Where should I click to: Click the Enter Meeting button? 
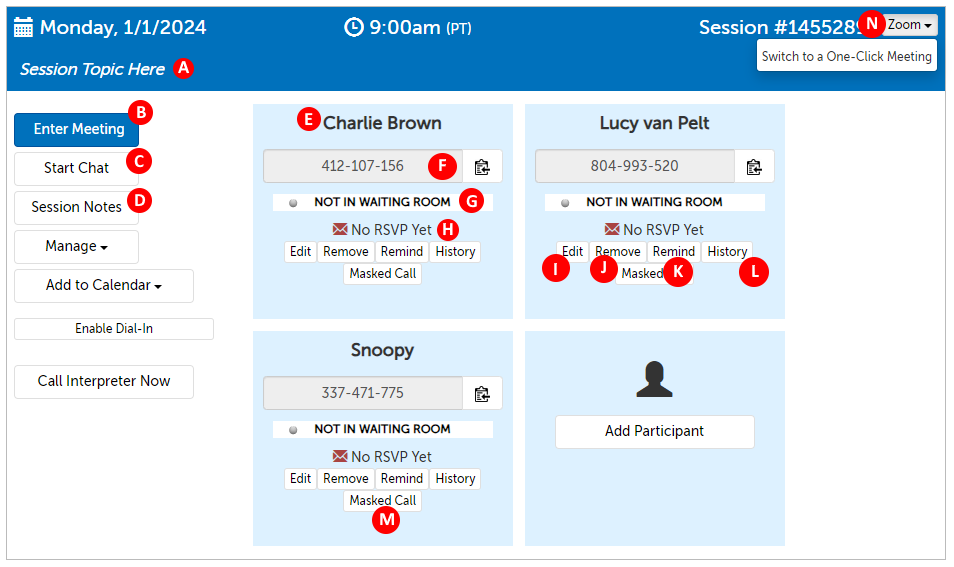(77, 130)
